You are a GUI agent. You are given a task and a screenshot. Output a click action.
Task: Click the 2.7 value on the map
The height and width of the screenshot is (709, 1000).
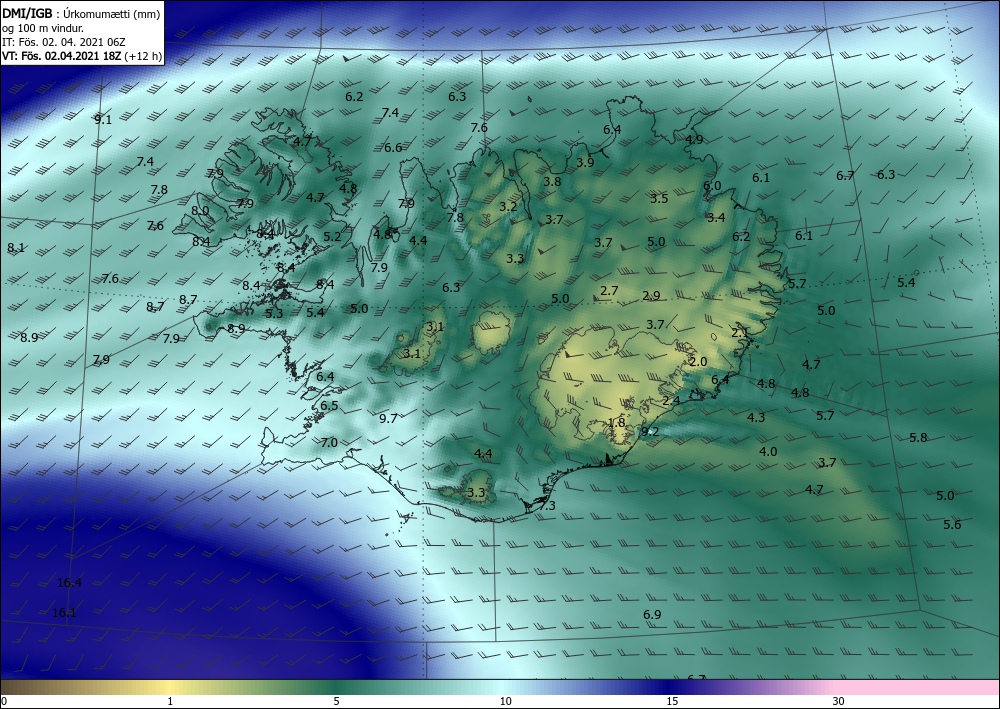[x=610, y=291]
